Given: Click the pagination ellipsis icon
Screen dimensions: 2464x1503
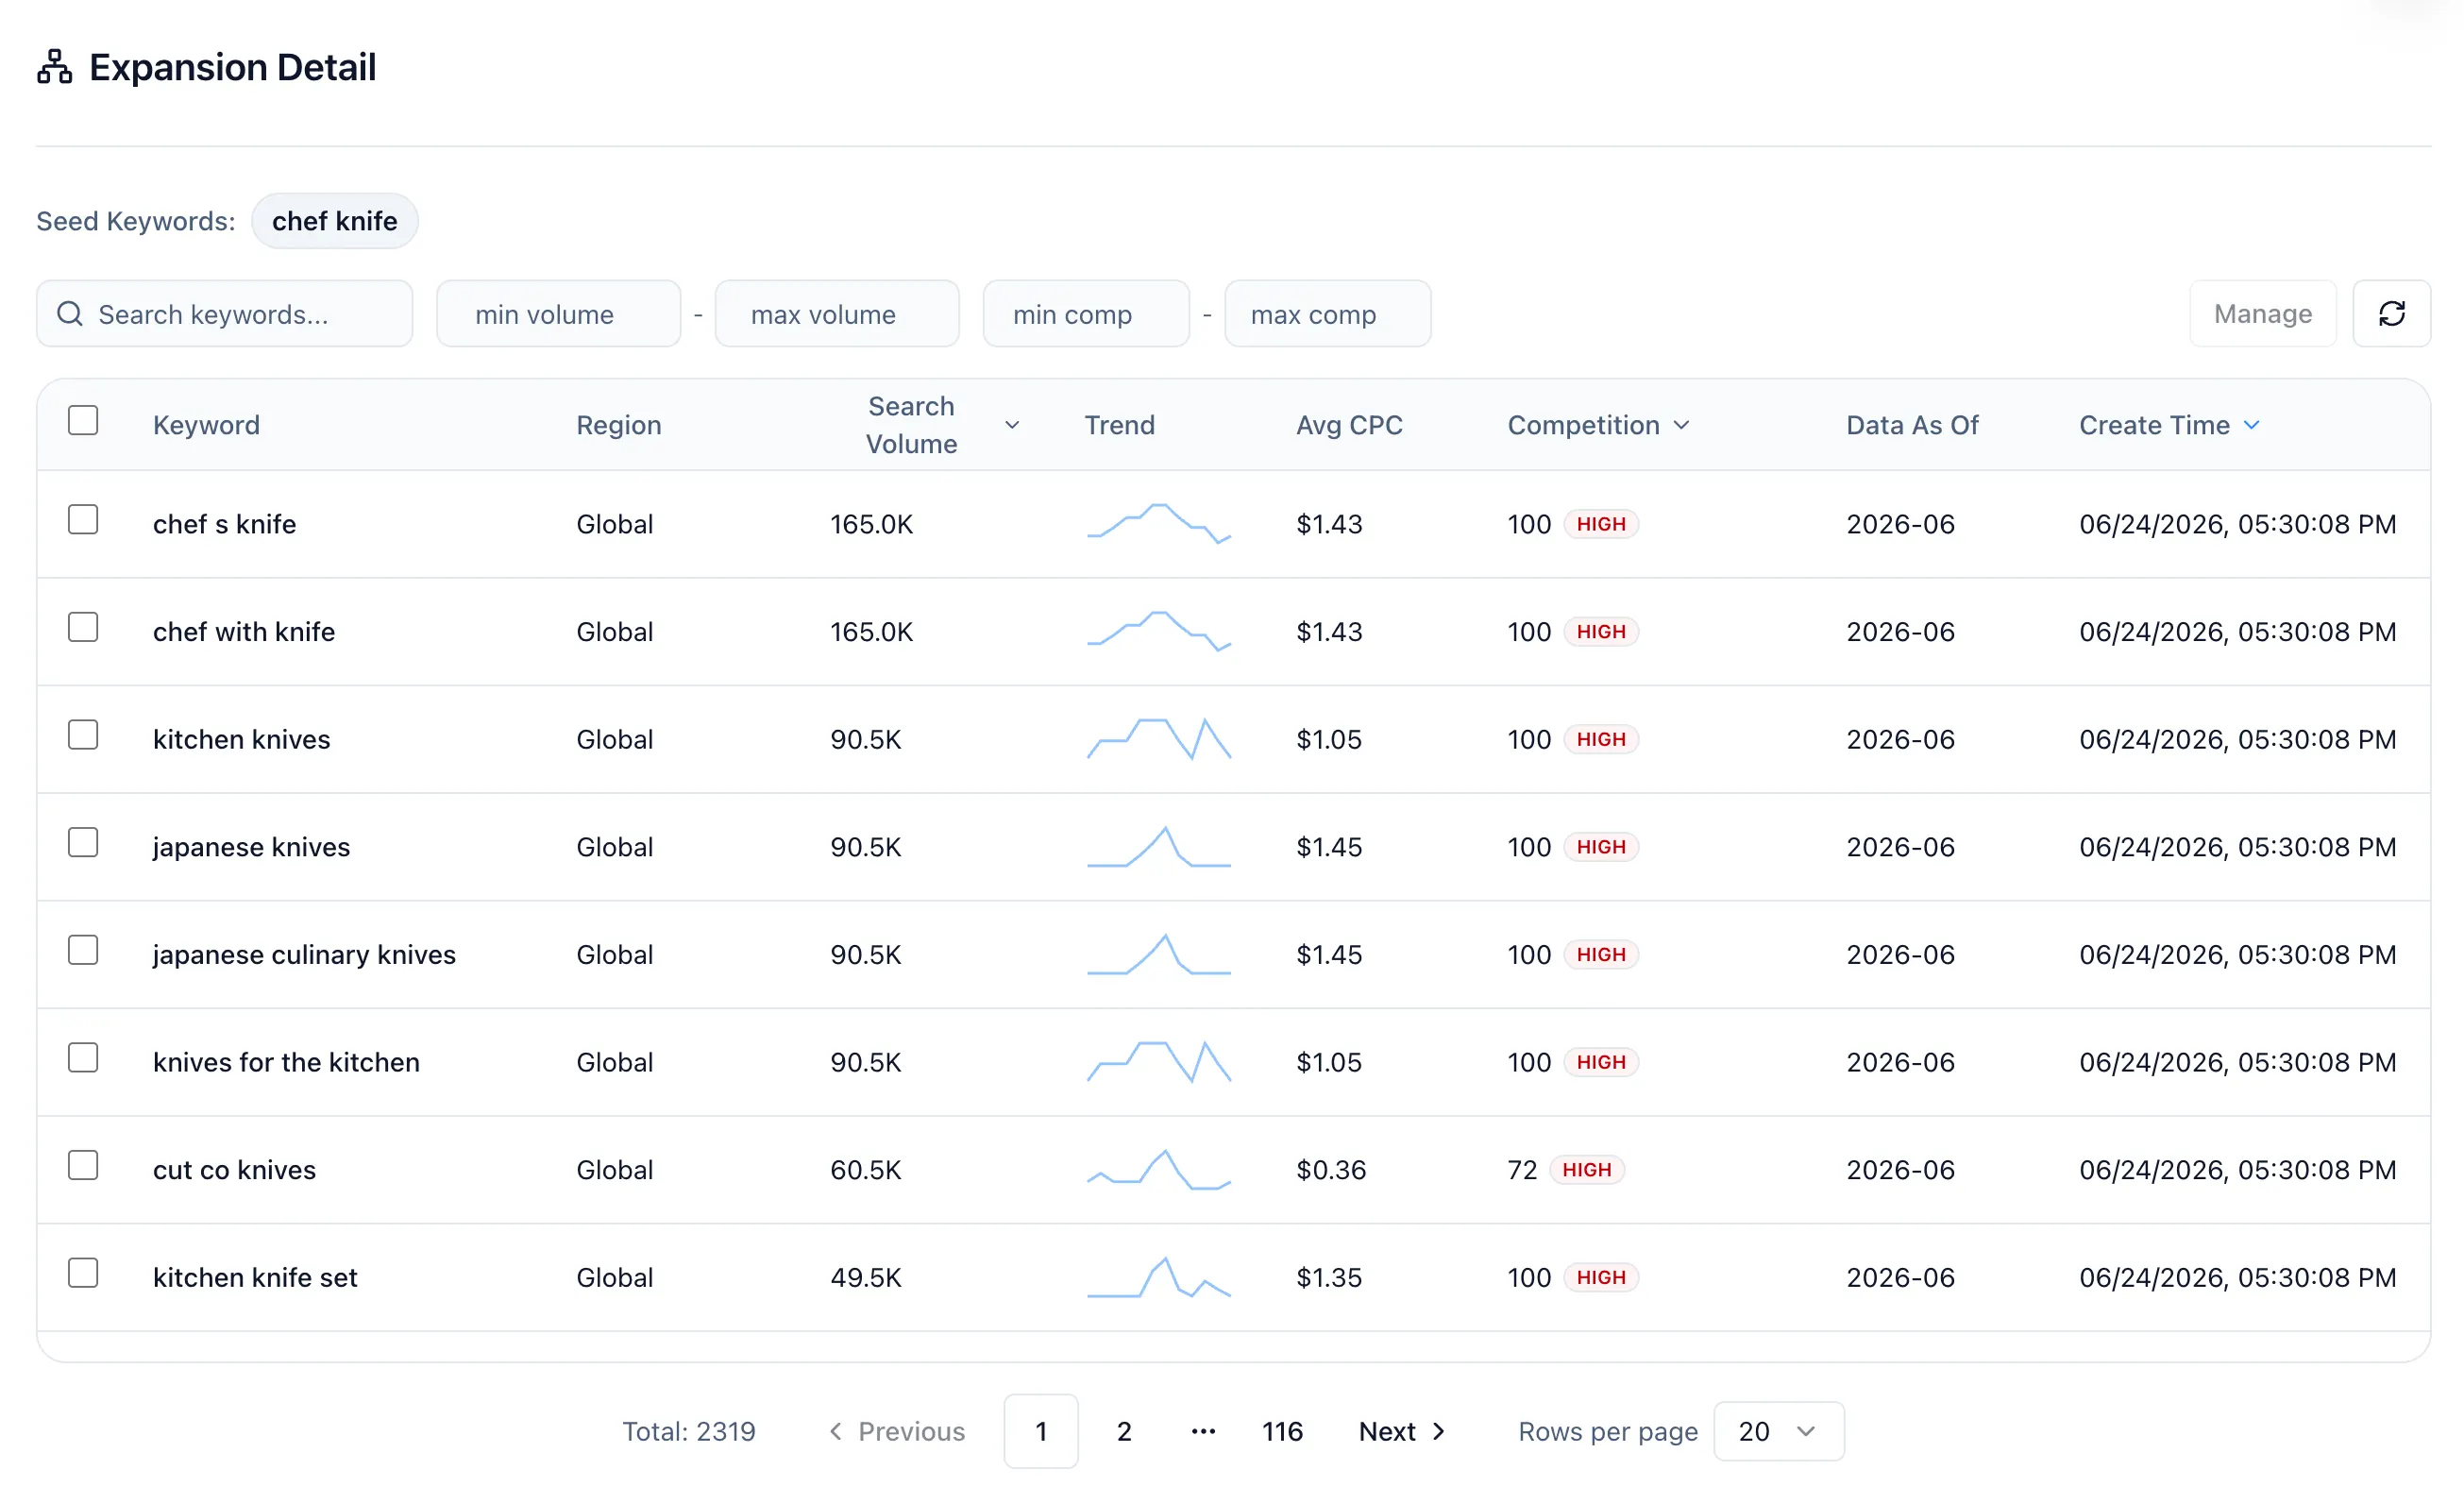Looking at the screenshot, I should click(1203, 1431).
